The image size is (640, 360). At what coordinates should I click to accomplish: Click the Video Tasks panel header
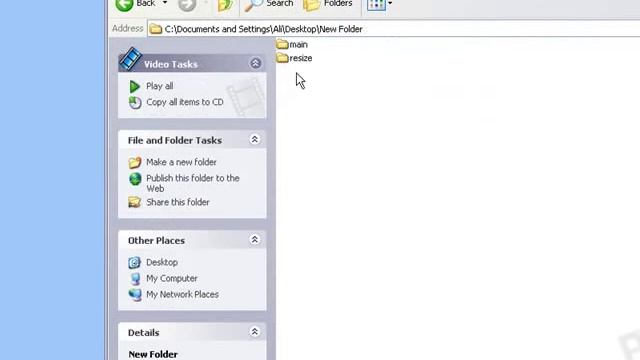(x=192, y=64)
